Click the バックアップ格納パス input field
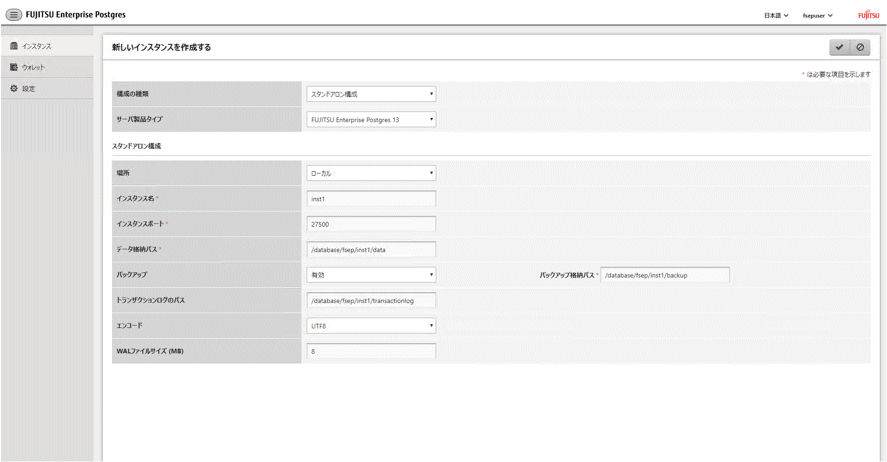 tap(665, 275)
